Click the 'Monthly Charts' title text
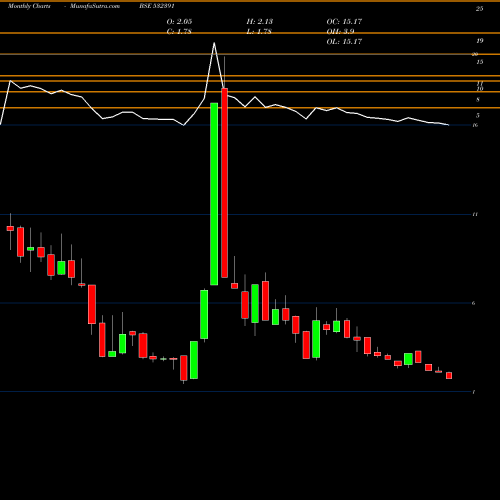The width and height of the screenshot is (500, 500). point(29,6)
